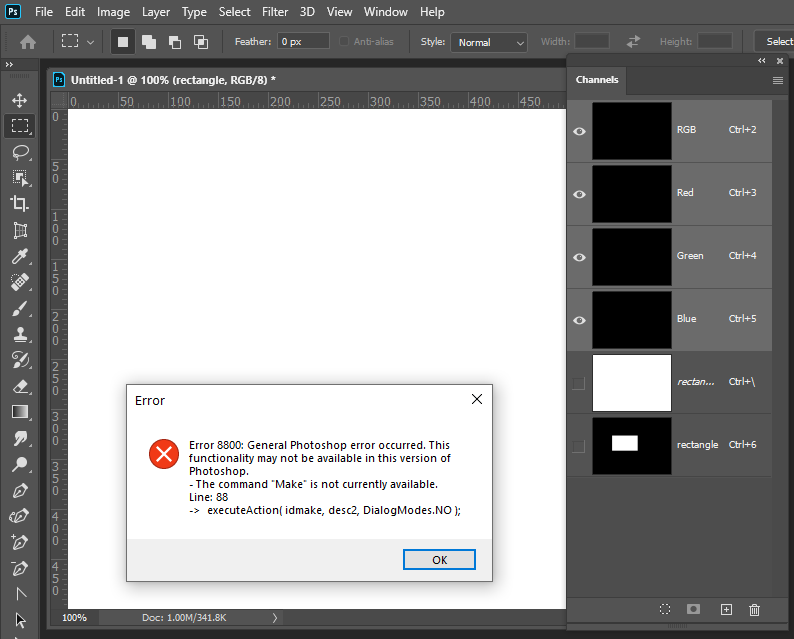Select the Dodge tool
Viewport: 794px width, 639px height.
click(x=20, y=464)
